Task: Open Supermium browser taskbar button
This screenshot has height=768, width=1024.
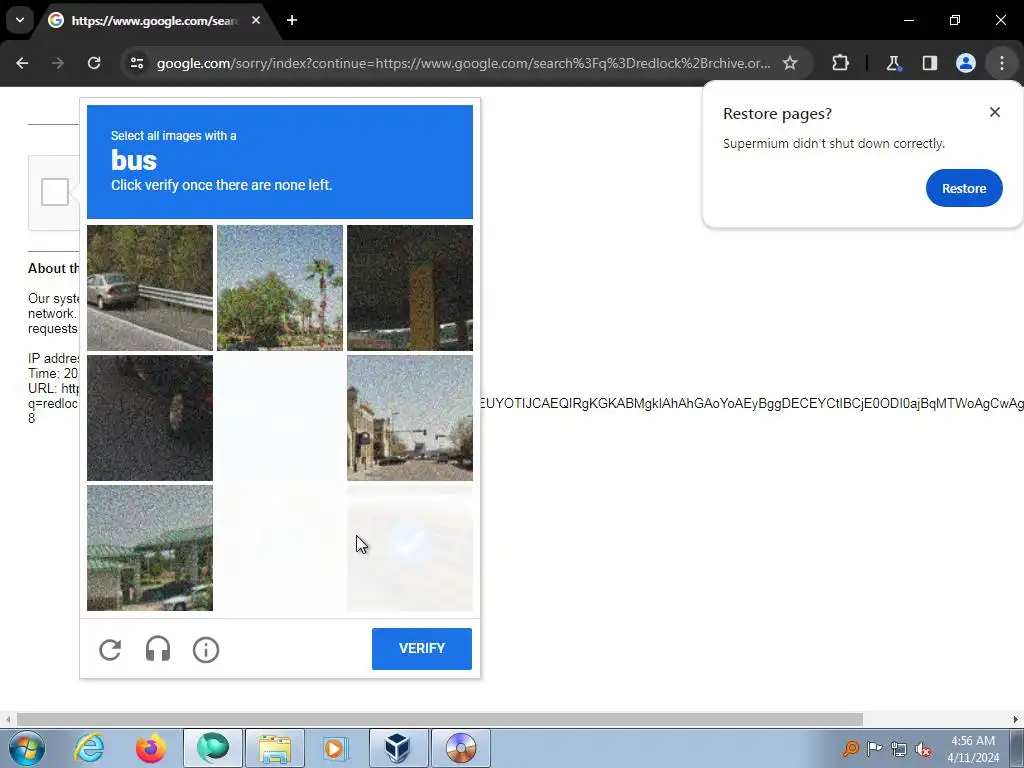Action: coord(213,748)
